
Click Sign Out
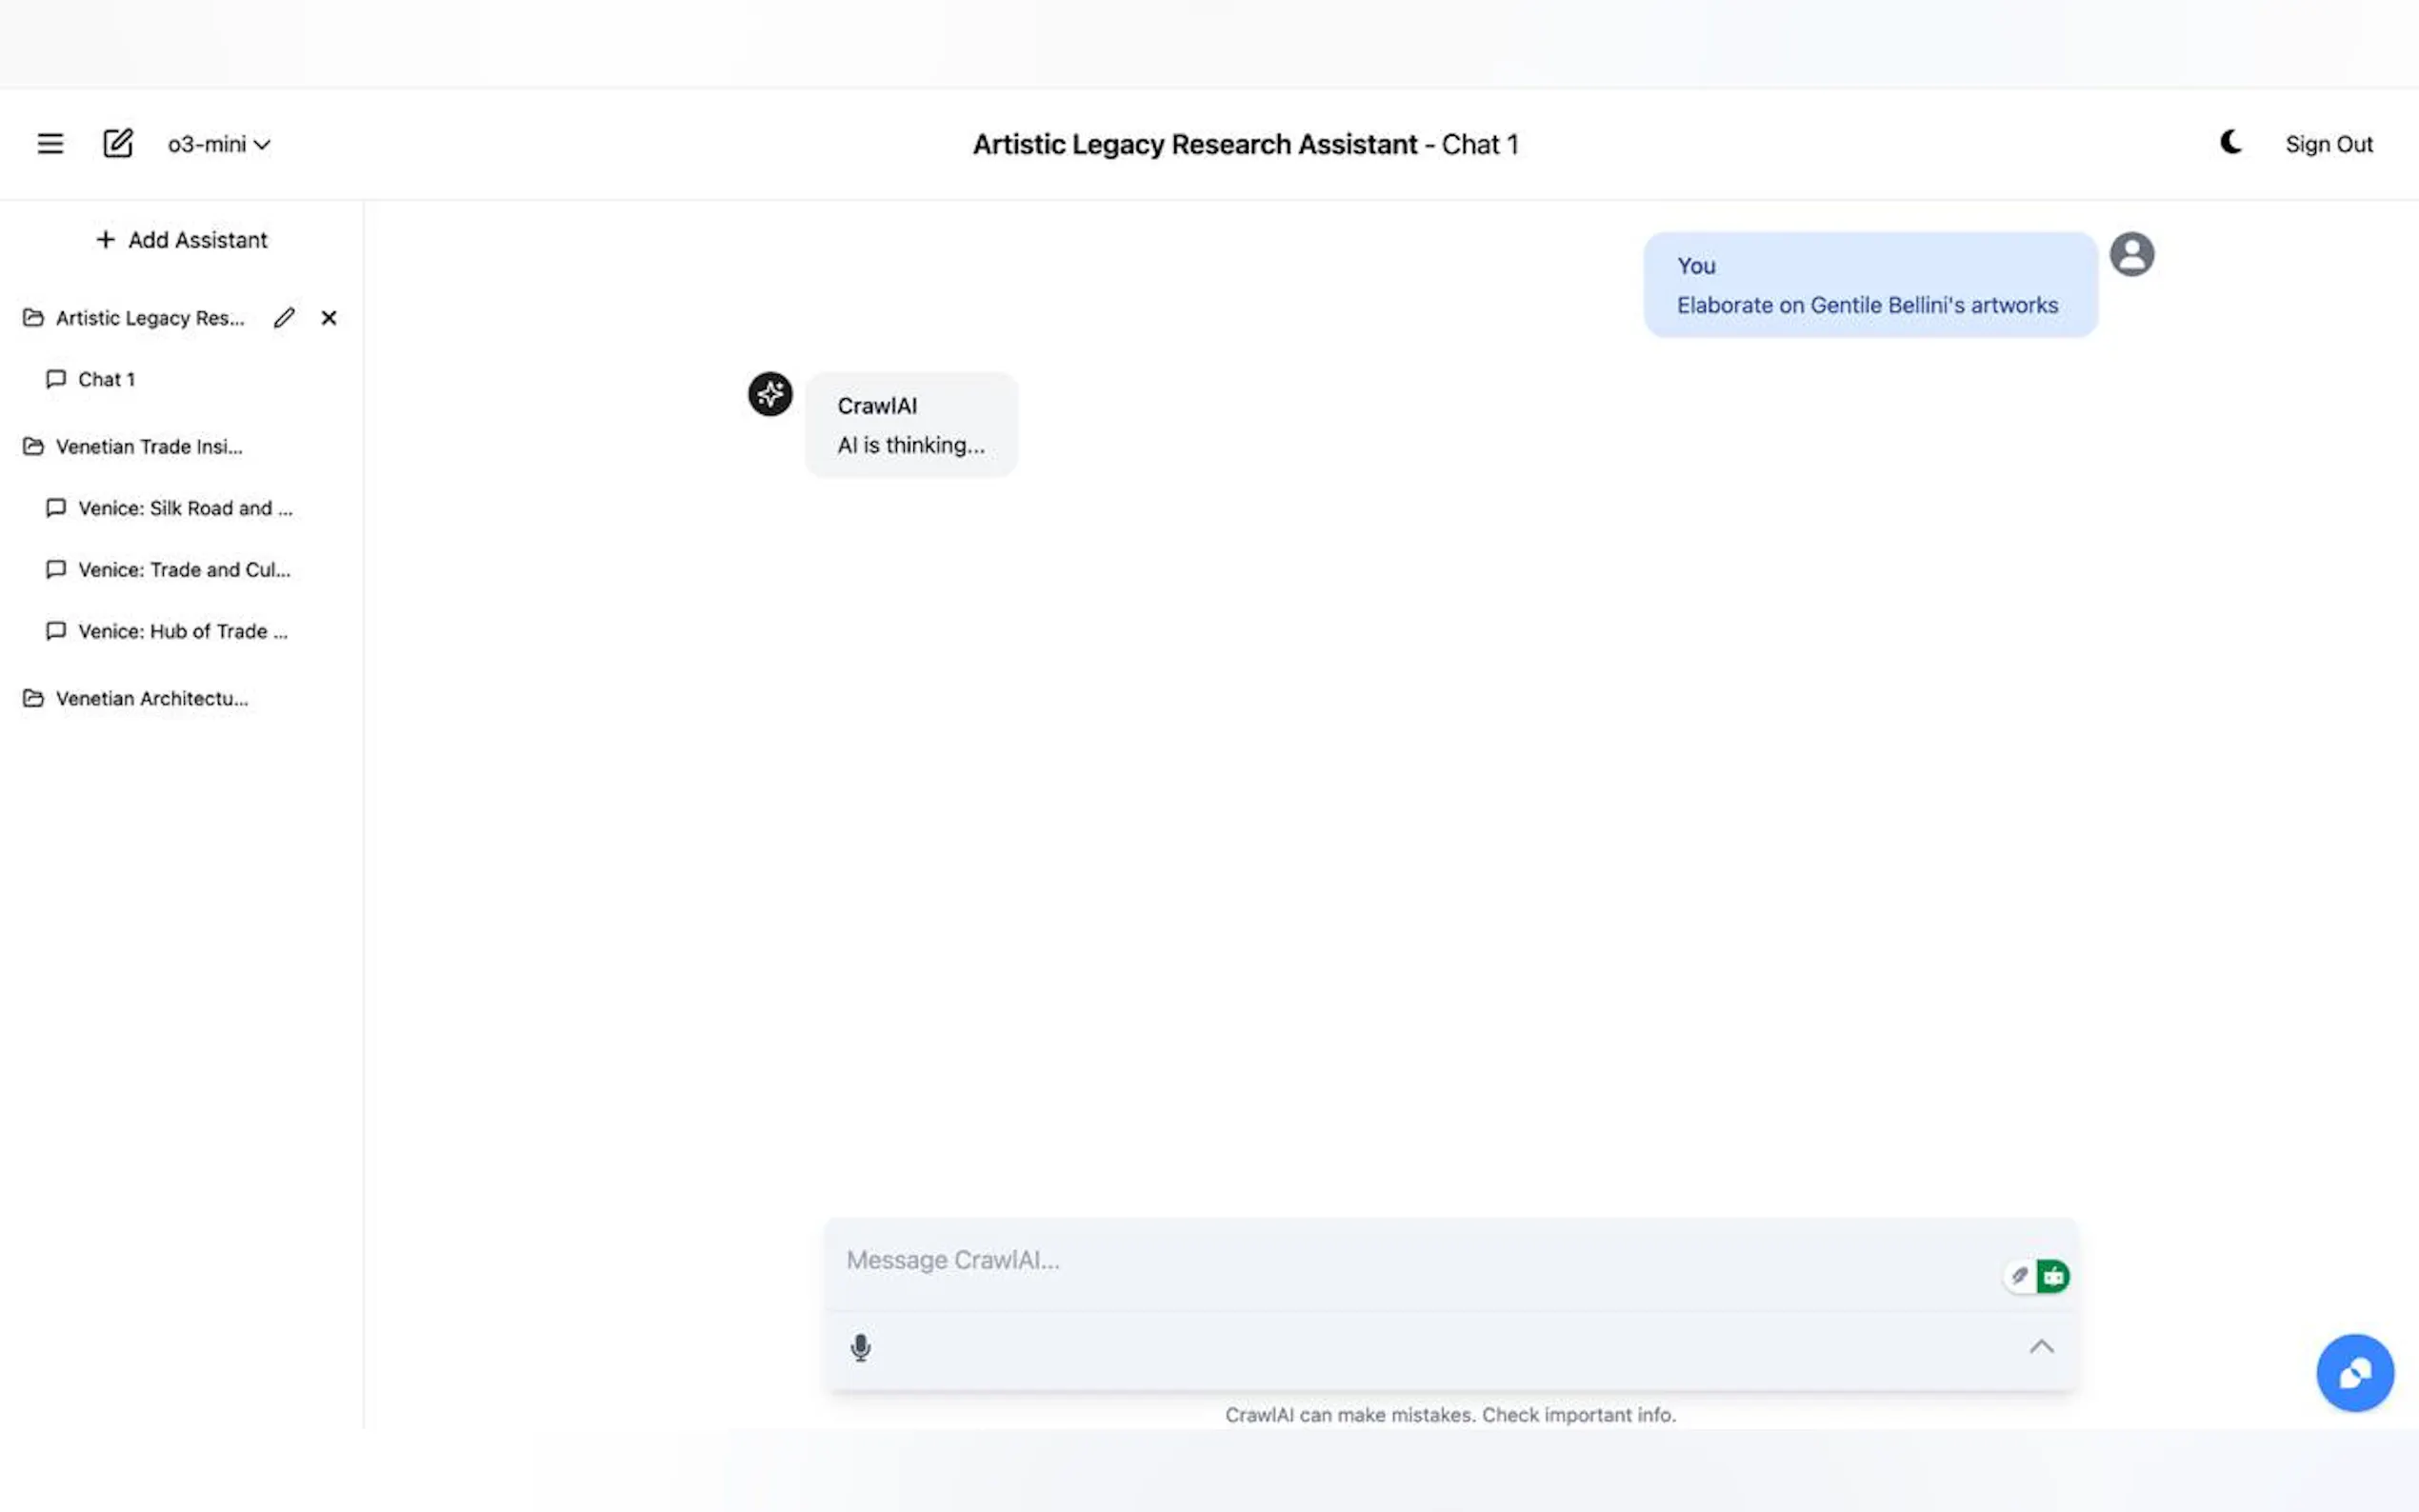(x=2328, y=144)
